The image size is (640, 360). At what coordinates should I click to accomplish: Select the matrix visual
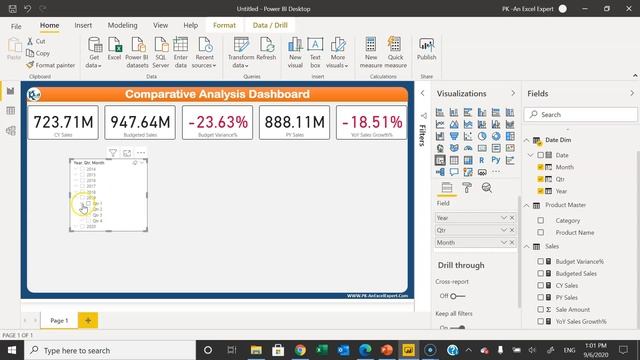coord(468,160)
